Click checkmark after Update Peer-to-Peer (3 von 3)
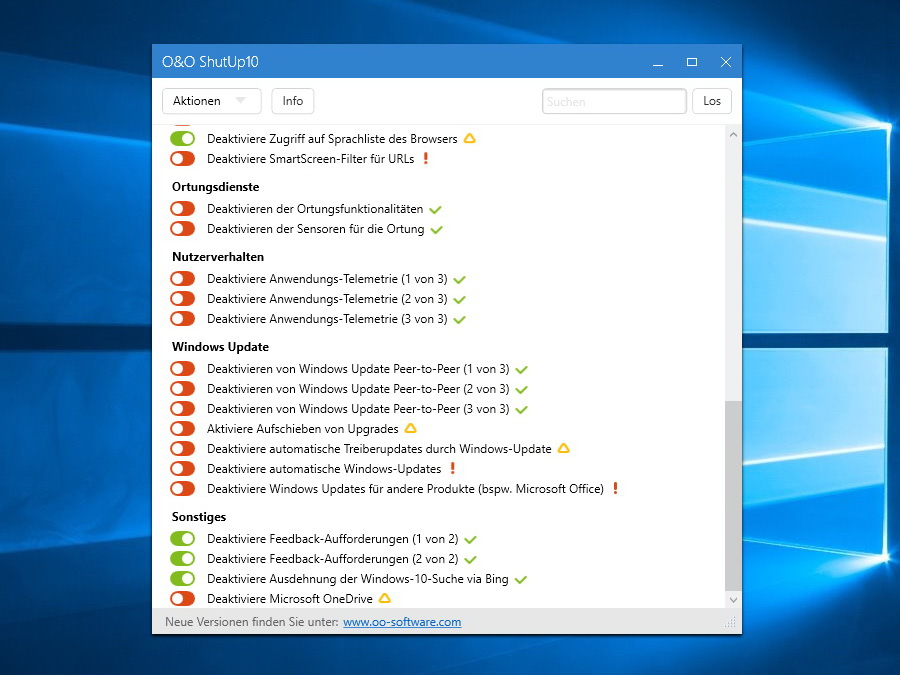 pos(522,410)
